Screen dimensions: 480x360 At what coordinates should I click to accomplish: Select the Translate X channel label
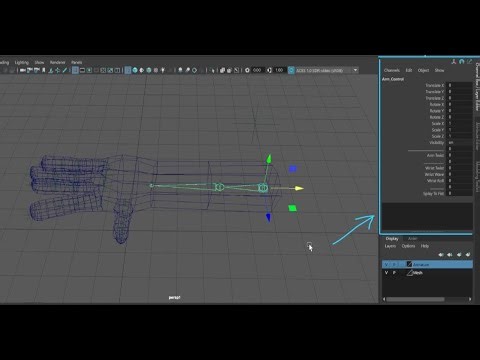[435, 85]
